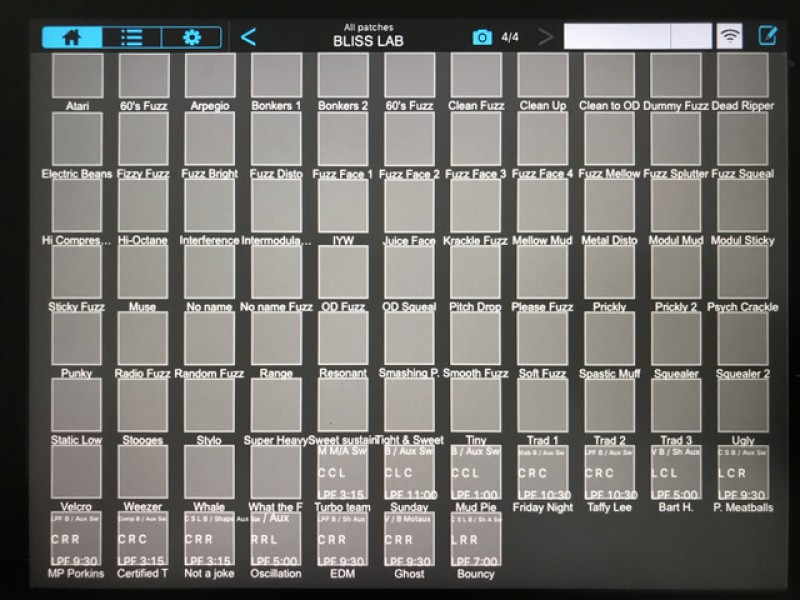Click the white text field in top bar
The image size is (800, 600).
pyautogui.click(x=616, y=37)
